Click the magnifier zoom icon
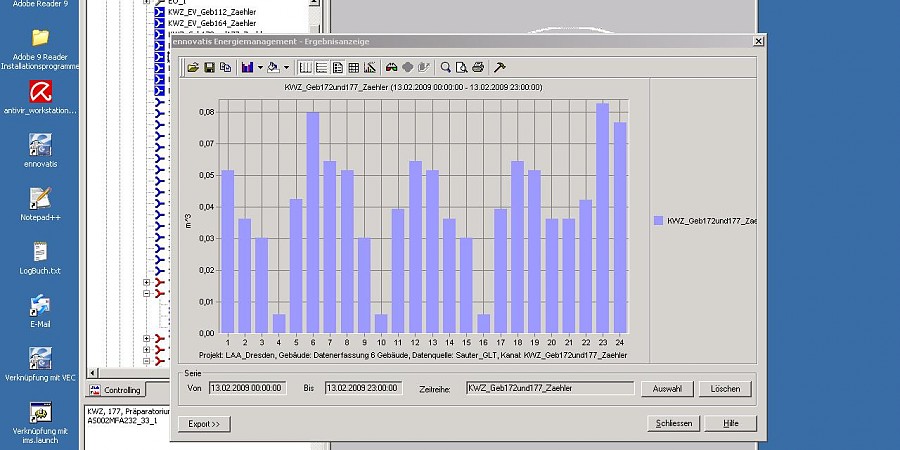This screenshot has width=900, height=450. [446, 67]
